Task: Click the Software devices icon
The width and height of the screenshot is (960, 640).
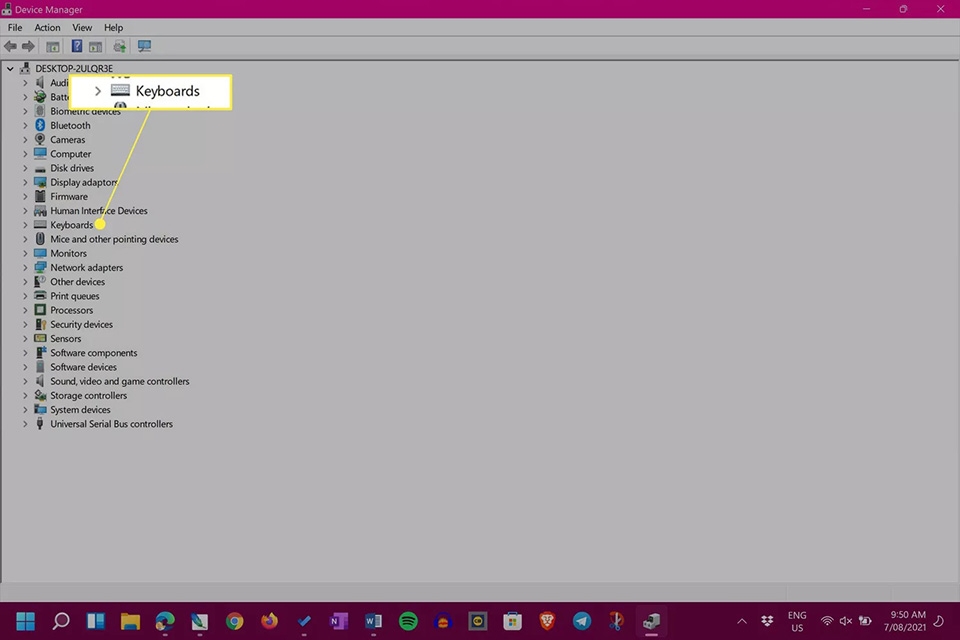Action: click(40, 367)
